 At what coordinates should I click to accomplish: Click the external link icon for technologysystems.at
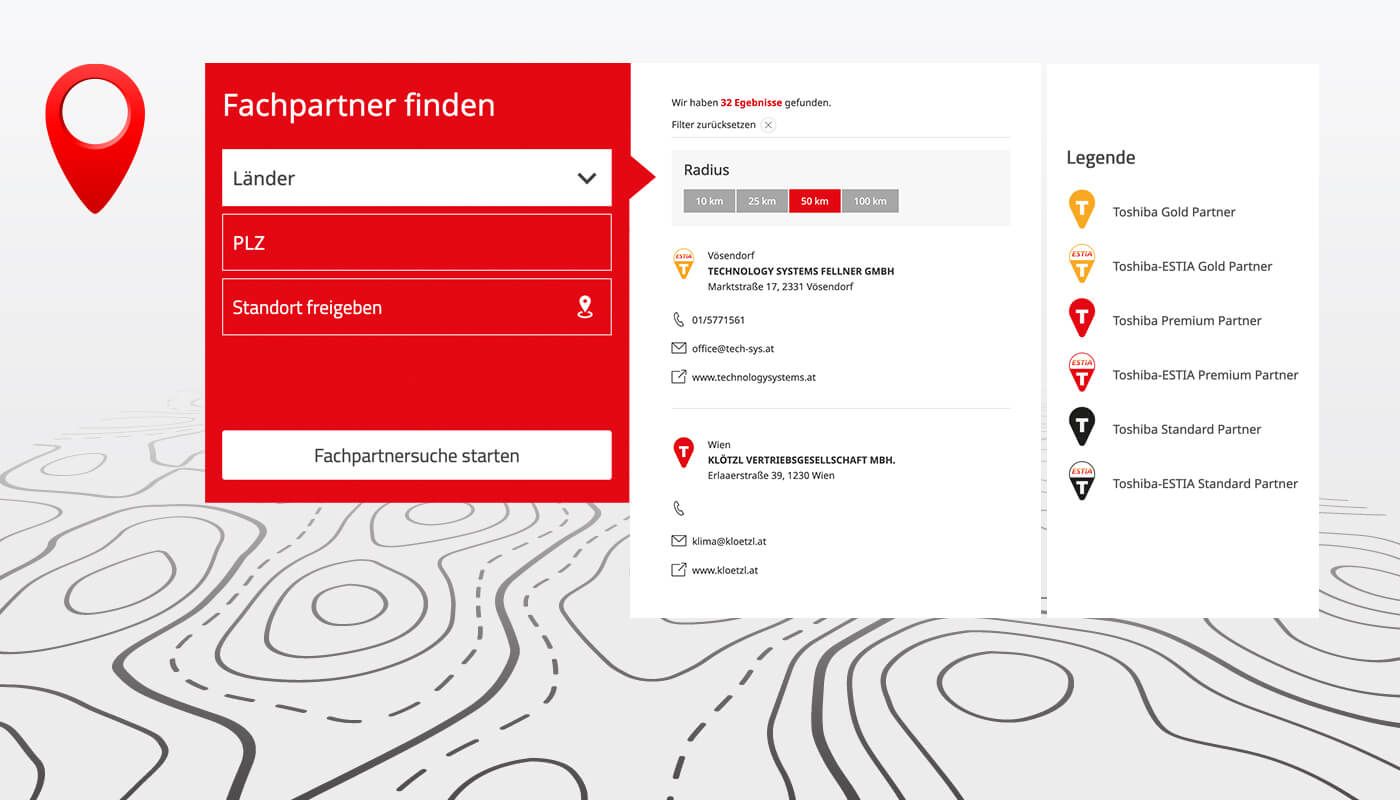[679, 377]
